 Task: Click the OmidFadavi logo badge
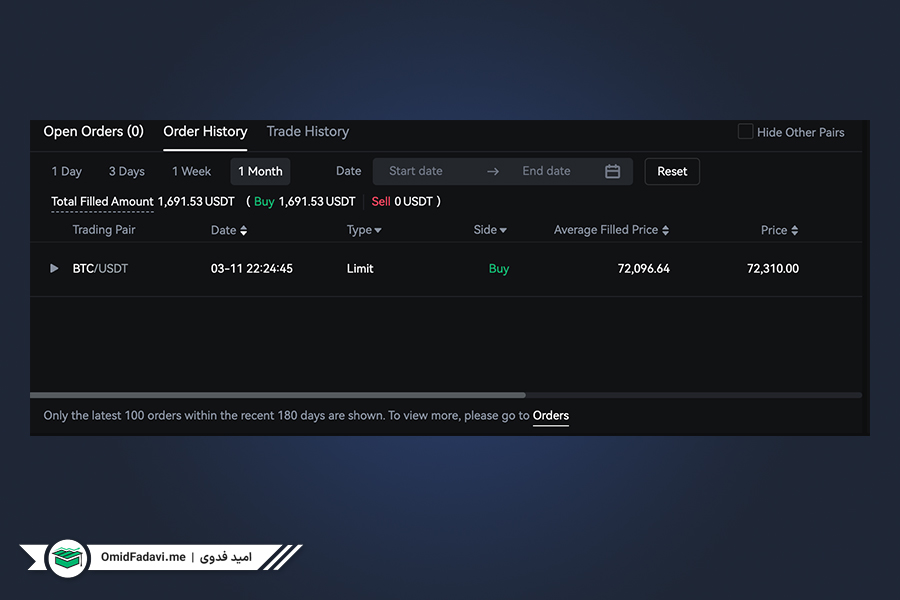(x=68, y=558)
